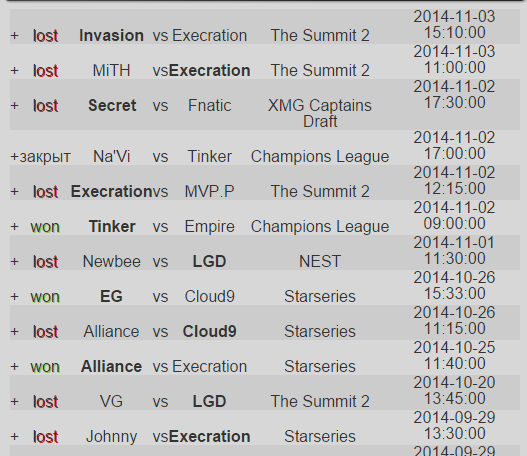Expand the Alliance vs Cloud9 row
527x456 pixels.
(14, 332)
